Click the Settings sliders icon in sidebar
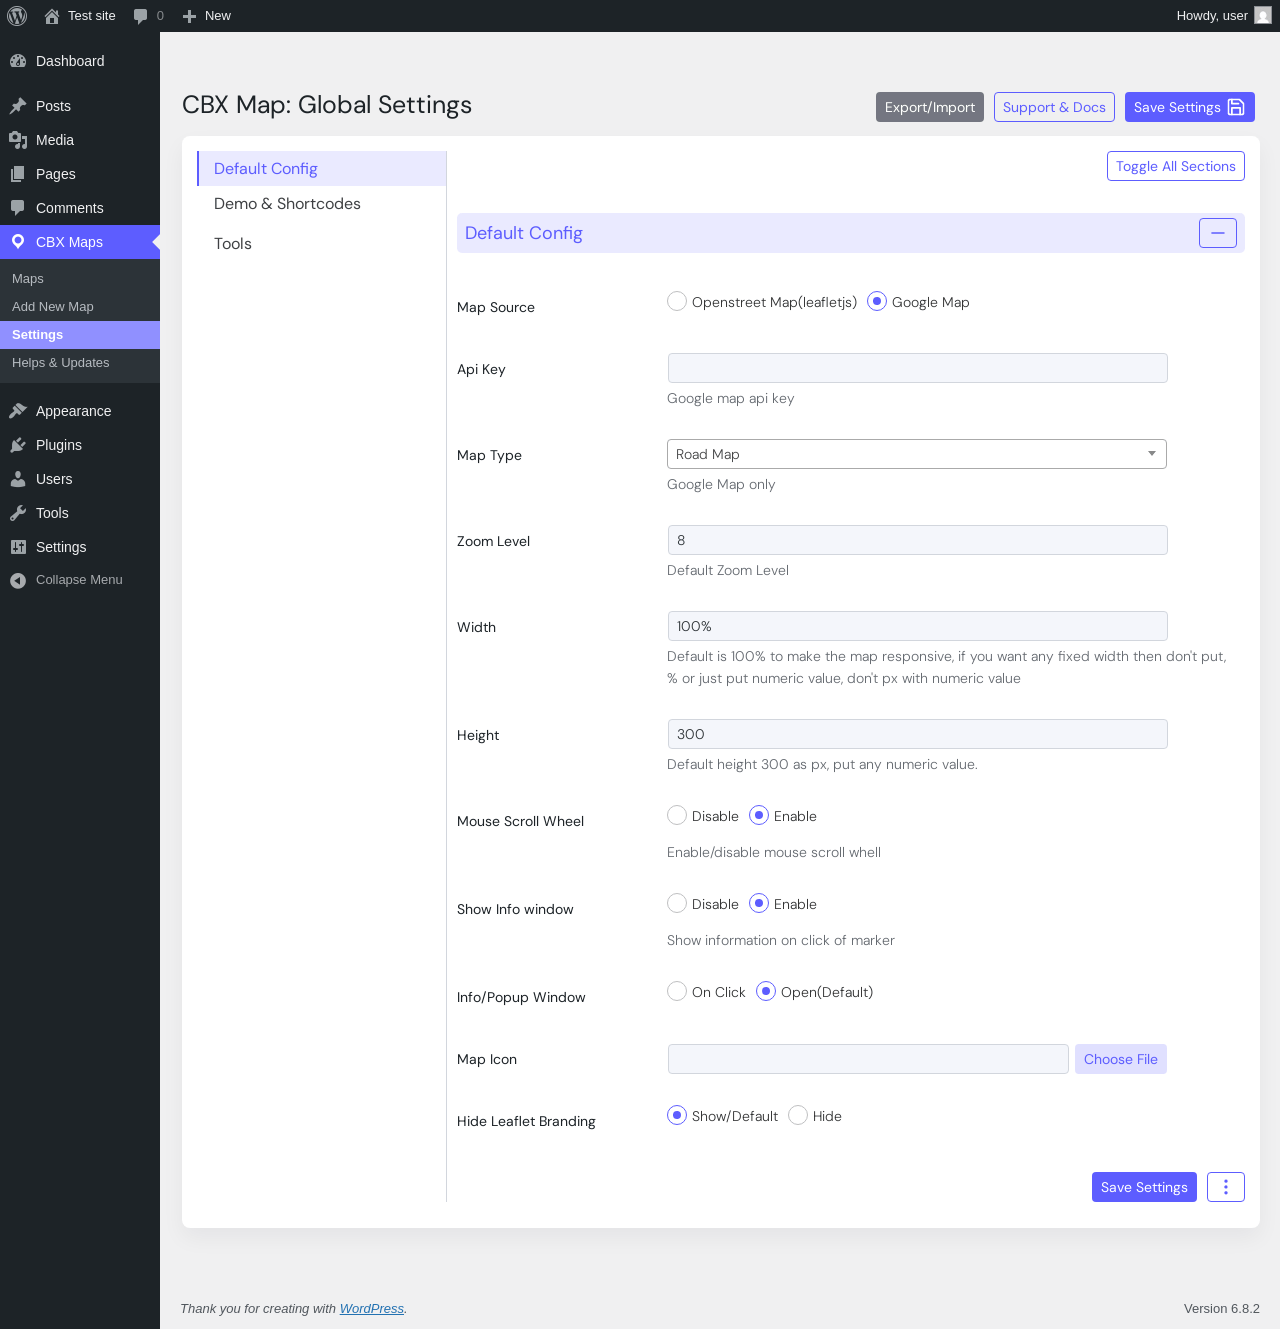 point(18,547)
